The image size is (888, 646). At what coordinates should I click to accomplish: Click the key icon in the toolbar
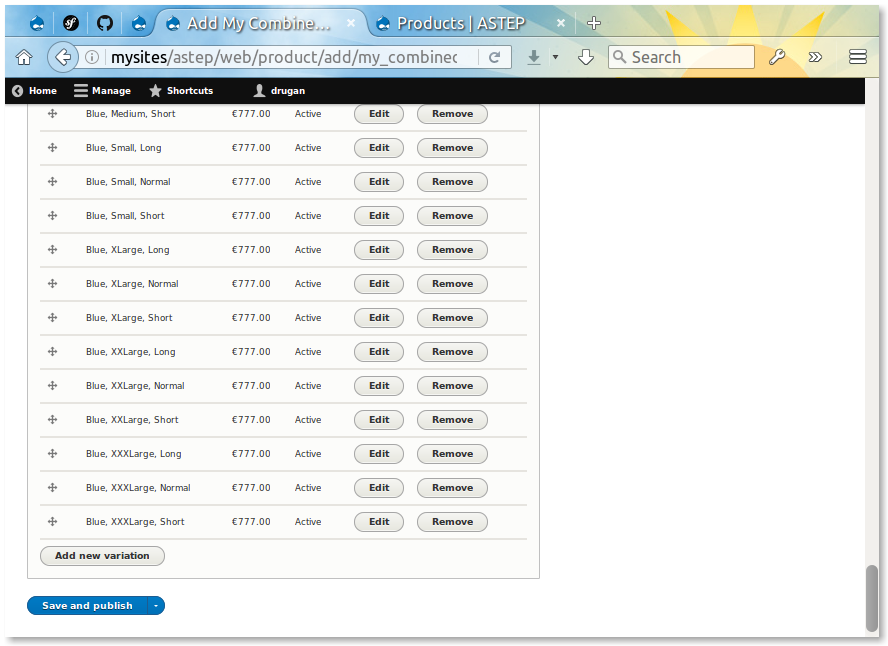tap(776, 57)
